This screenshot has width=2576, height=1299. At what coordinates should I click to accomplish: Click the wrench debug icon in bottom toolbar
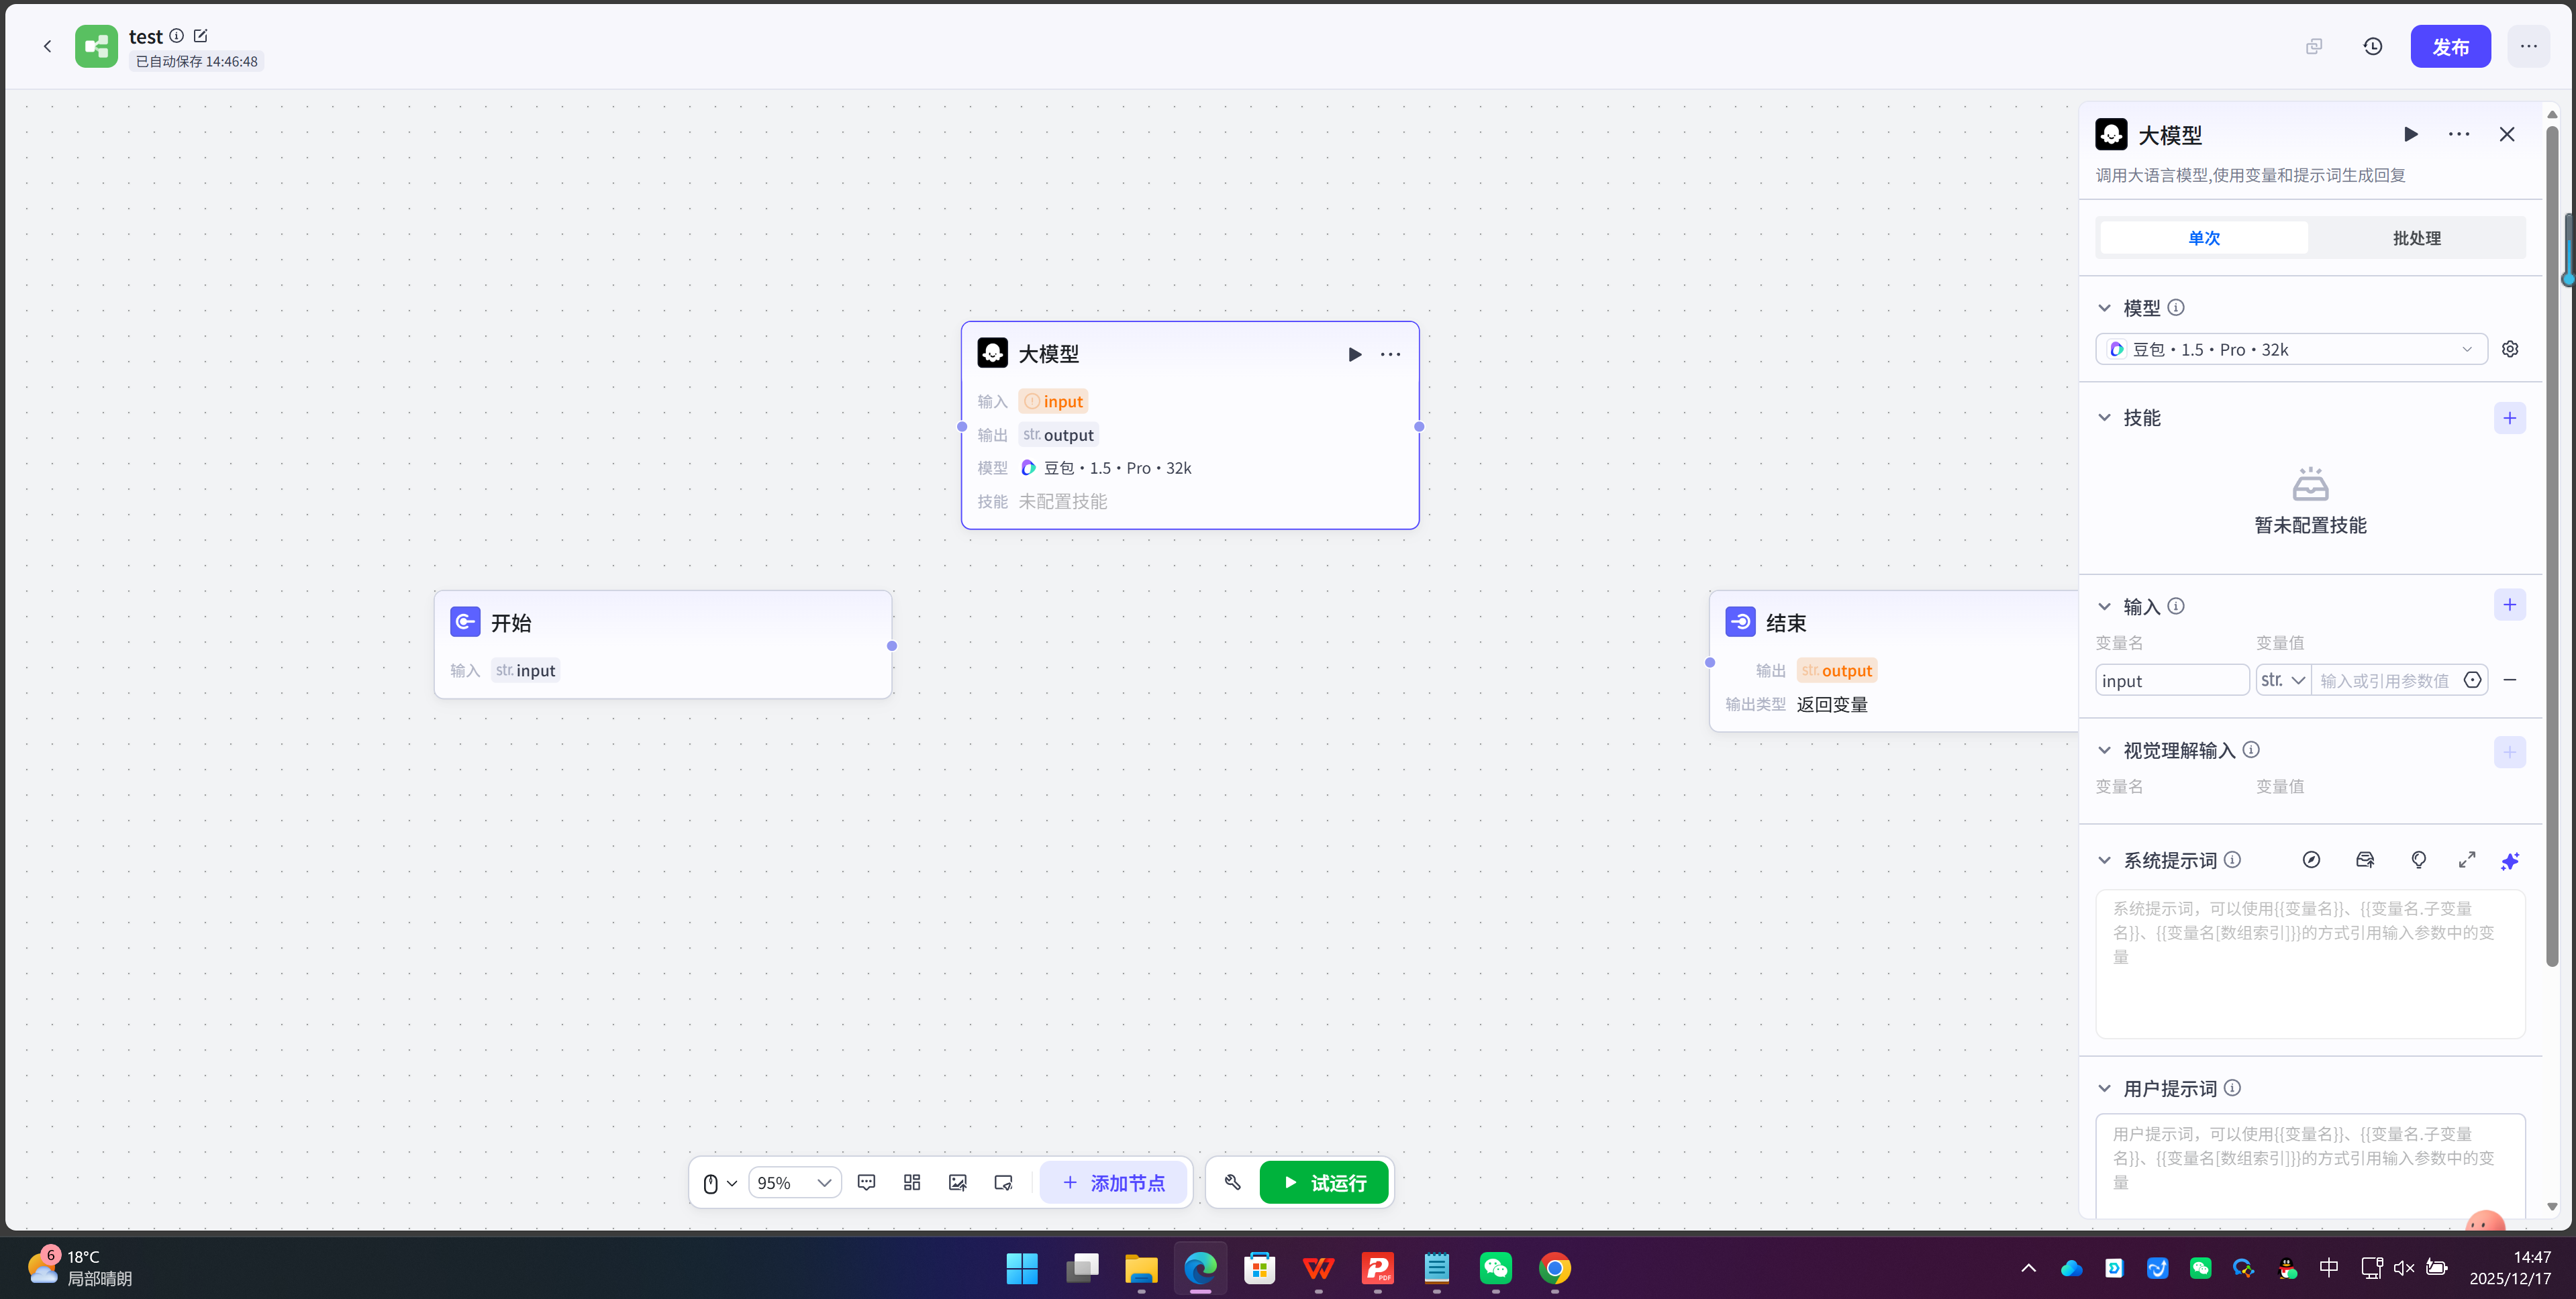(x=1232, y=1182)
